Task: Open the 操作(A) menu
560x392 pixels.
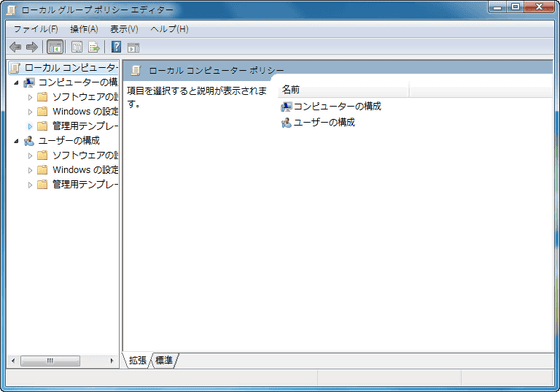Action: click(x=84, y=29)
